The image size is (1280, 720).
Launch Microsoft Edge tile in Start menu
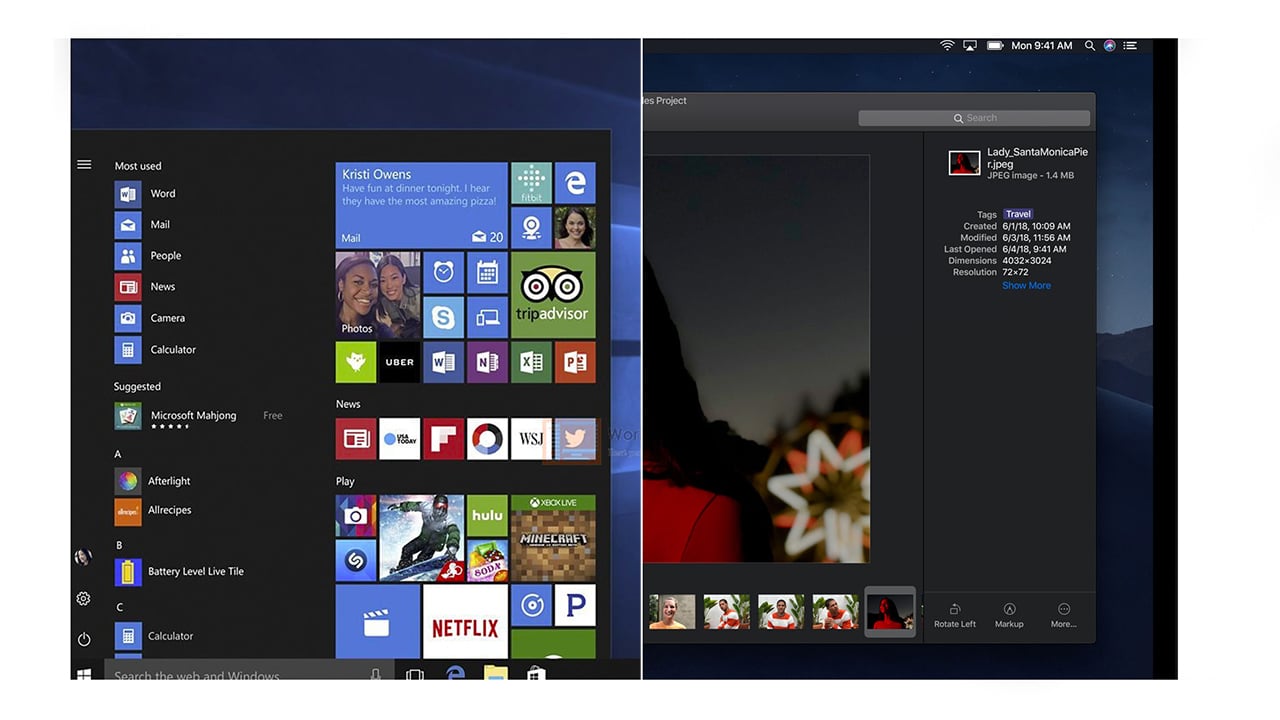coord(575,183)
